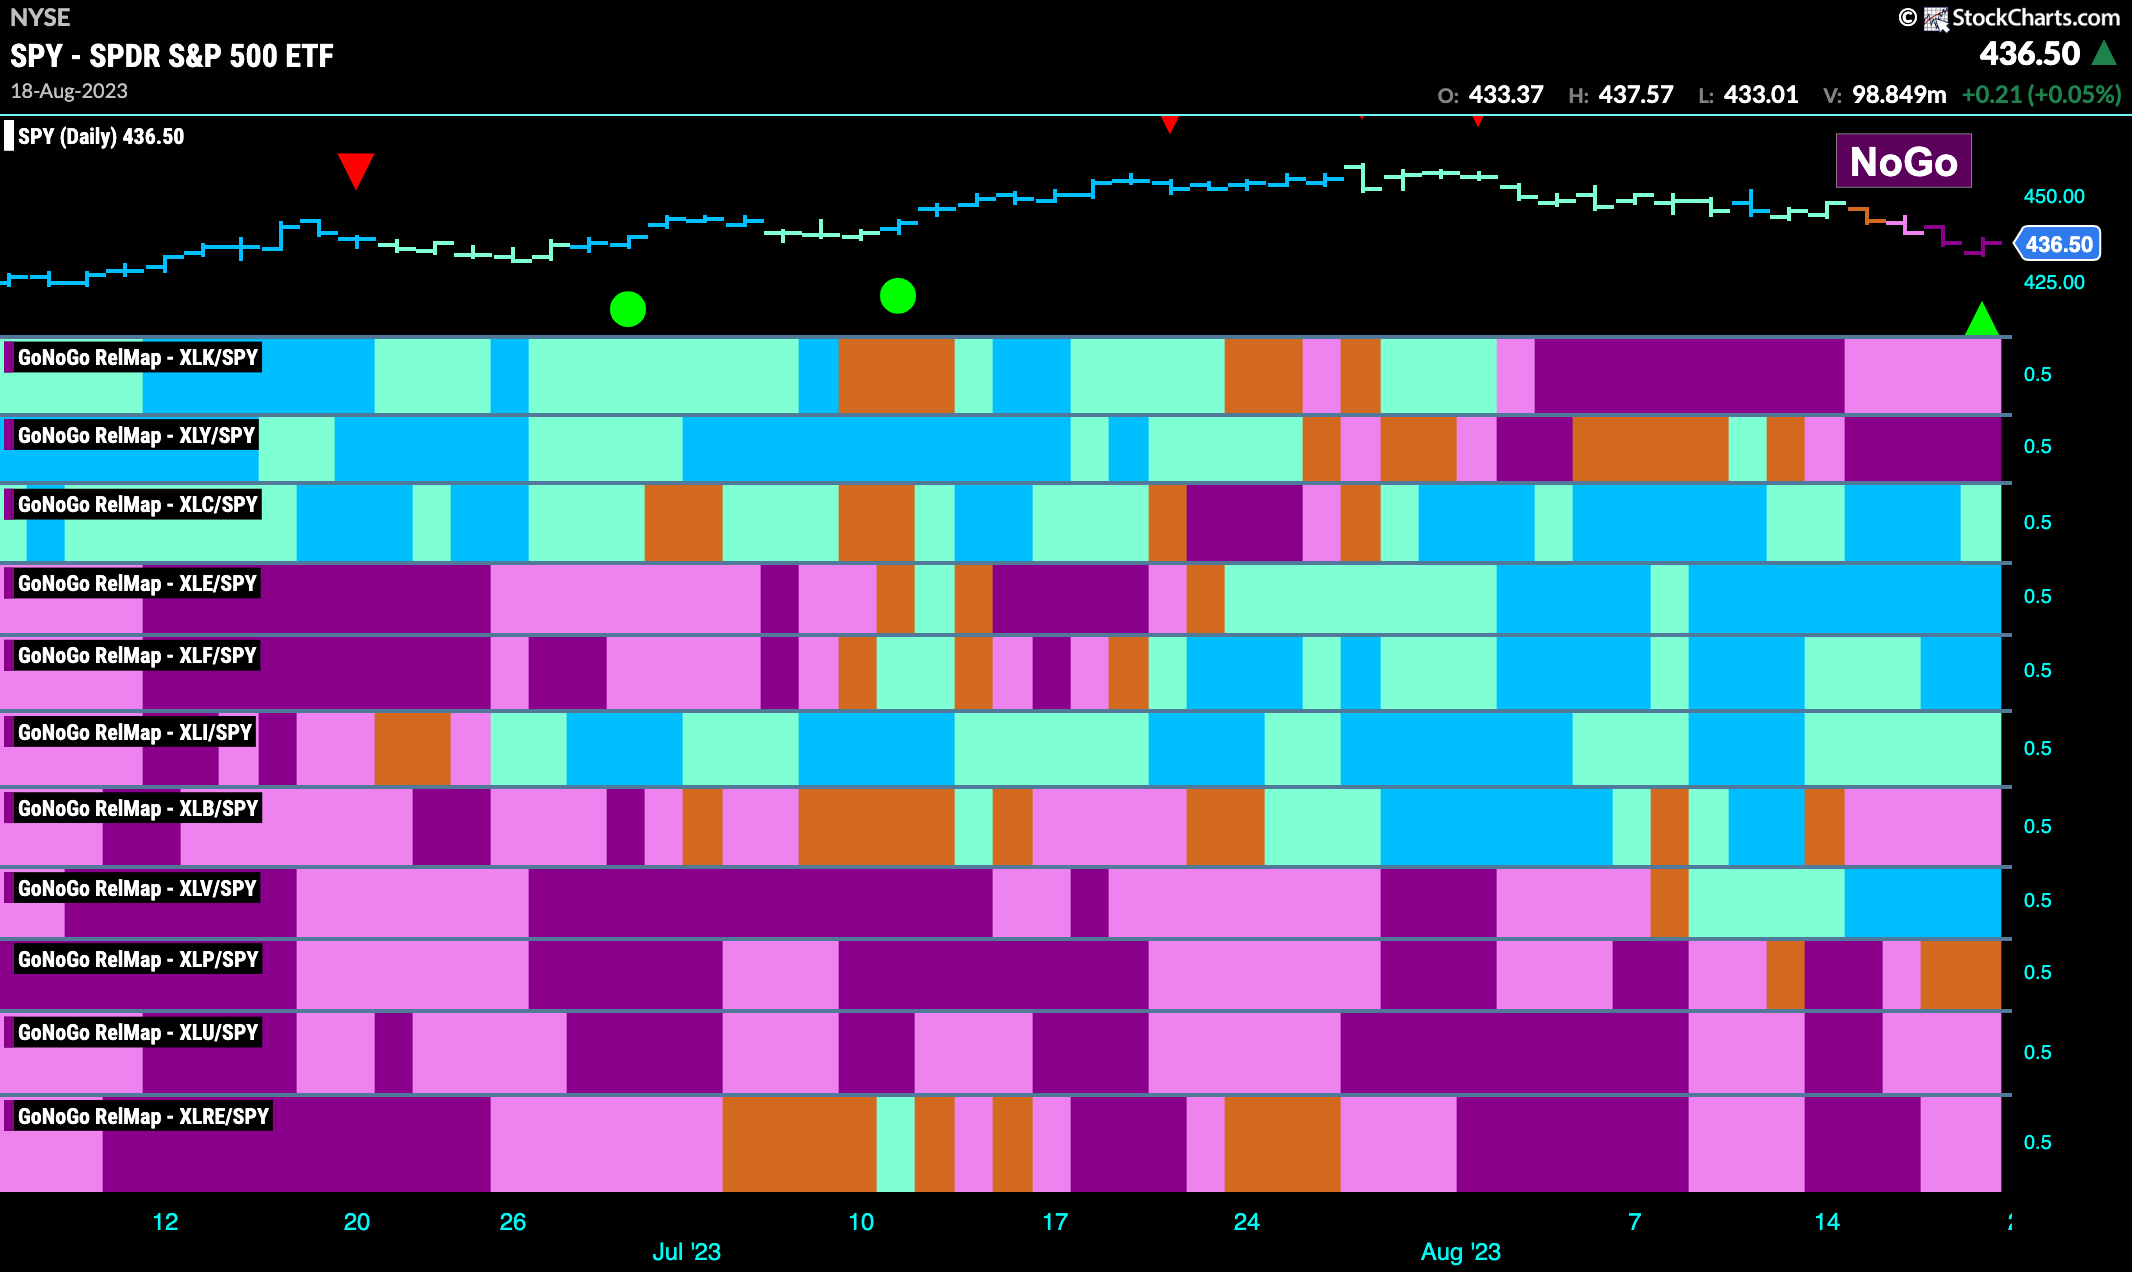Select the GoNoGo RelMap - XLI/SPY label
Image resolution: width=2132 pixels, height=1272 pixels.
(135, 732)
